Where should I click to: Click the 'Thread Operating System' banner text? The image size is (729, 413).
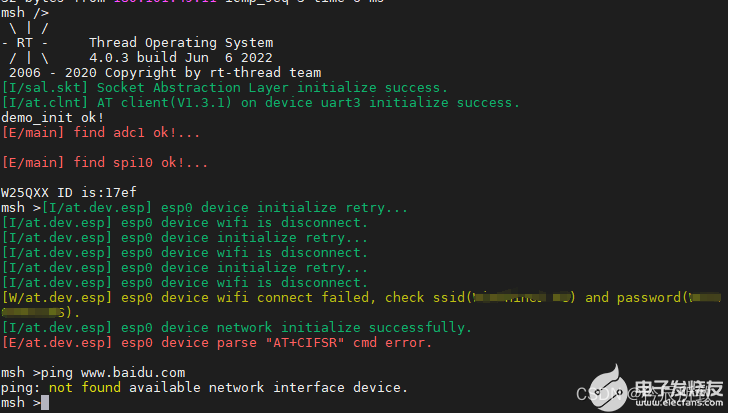(181, 43)
